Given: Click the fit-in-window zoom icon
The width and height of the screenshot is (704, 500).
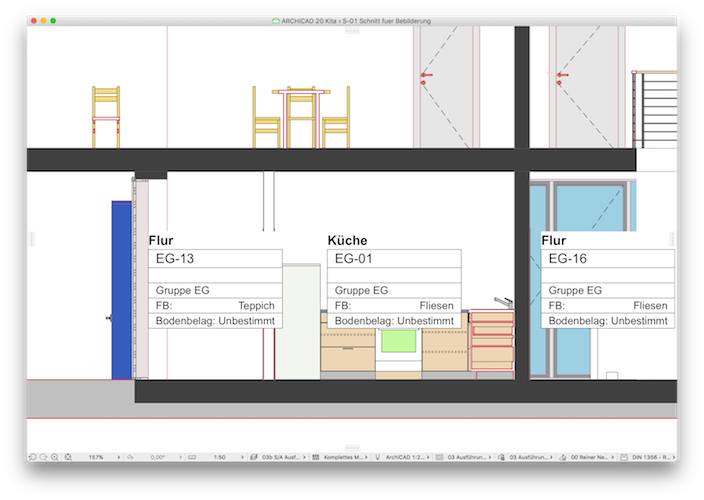Looking at the screenshot, I should coord(68,457).
